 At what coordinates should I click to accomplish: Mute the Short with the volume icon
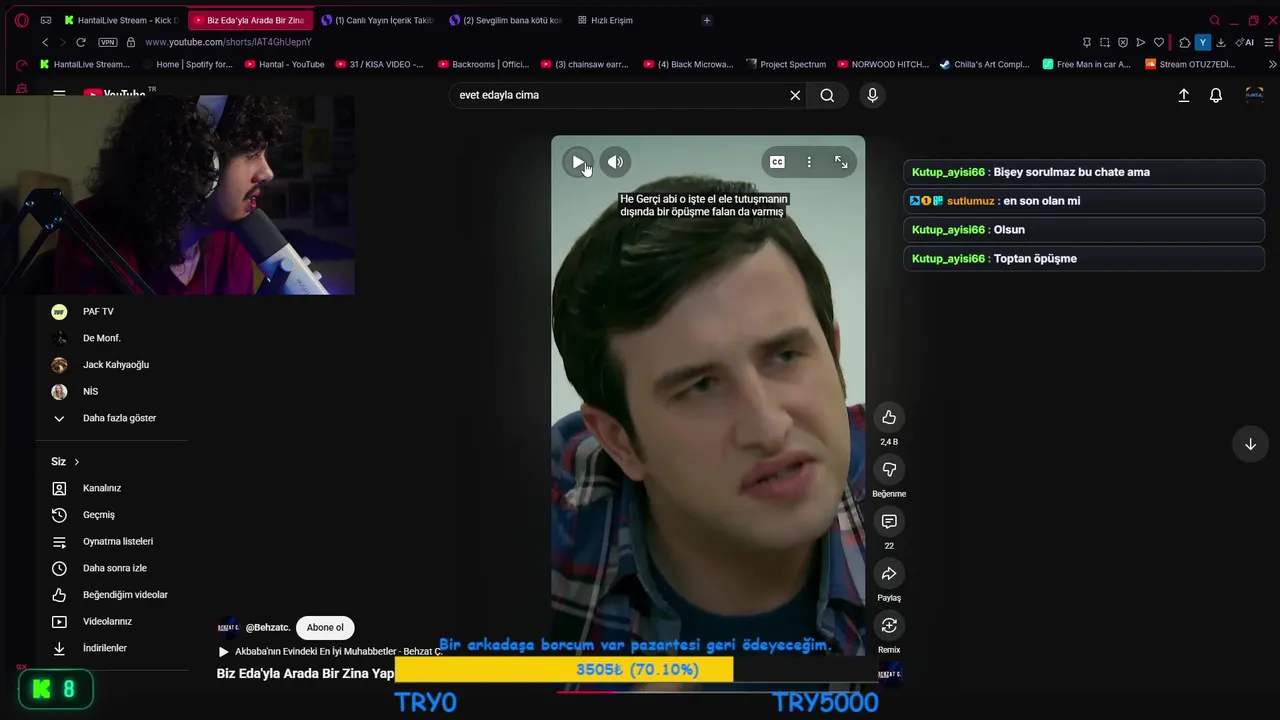[x=615, y=162]
